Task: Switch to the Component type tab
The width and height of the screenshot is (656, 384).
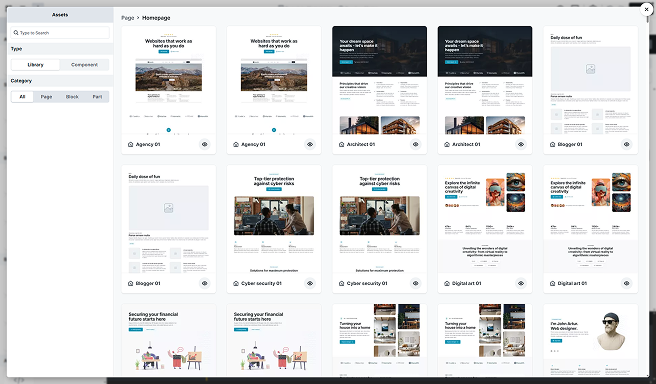Action: (x=84, y=65)
